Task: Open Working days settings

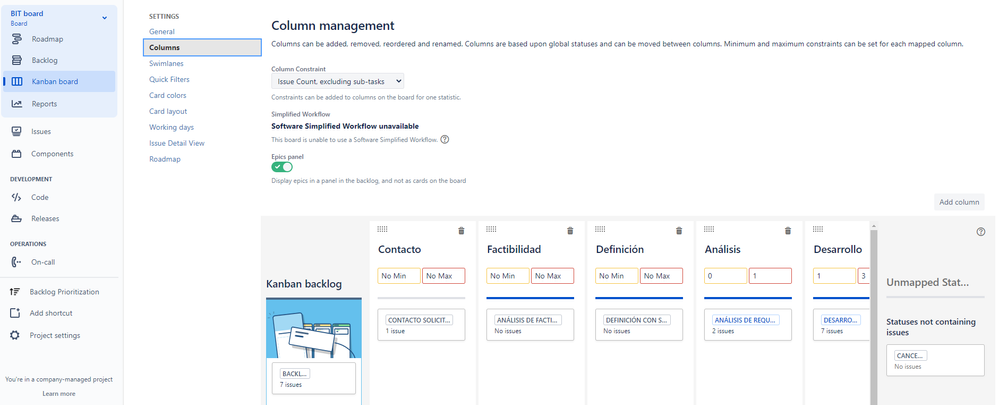Action: click(171, 127)
